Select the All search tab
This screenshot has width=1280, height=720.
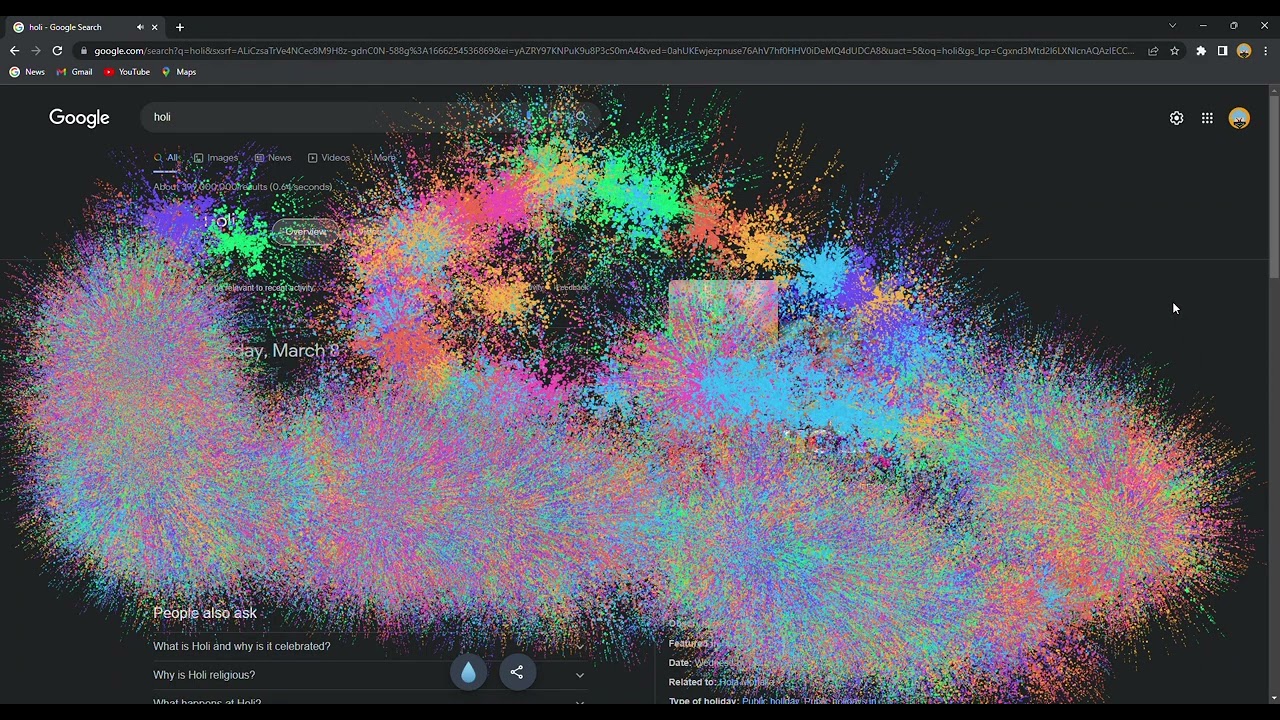[166, 158]
